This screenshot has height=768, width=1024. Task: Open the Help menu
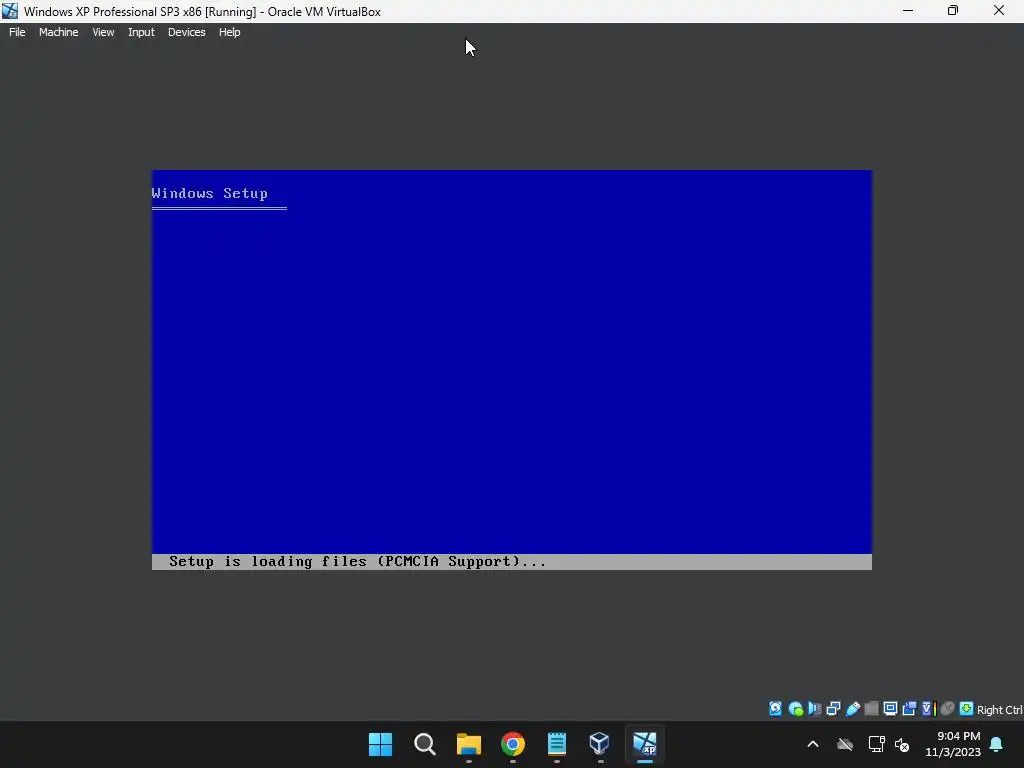pyautogui.click(x=229, y=32)
